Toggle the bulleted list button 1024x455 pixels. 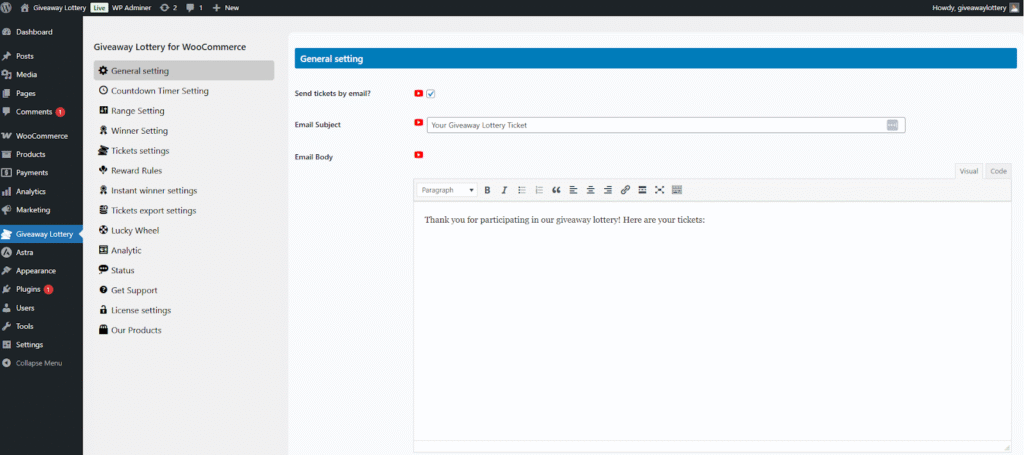(522, 190)
